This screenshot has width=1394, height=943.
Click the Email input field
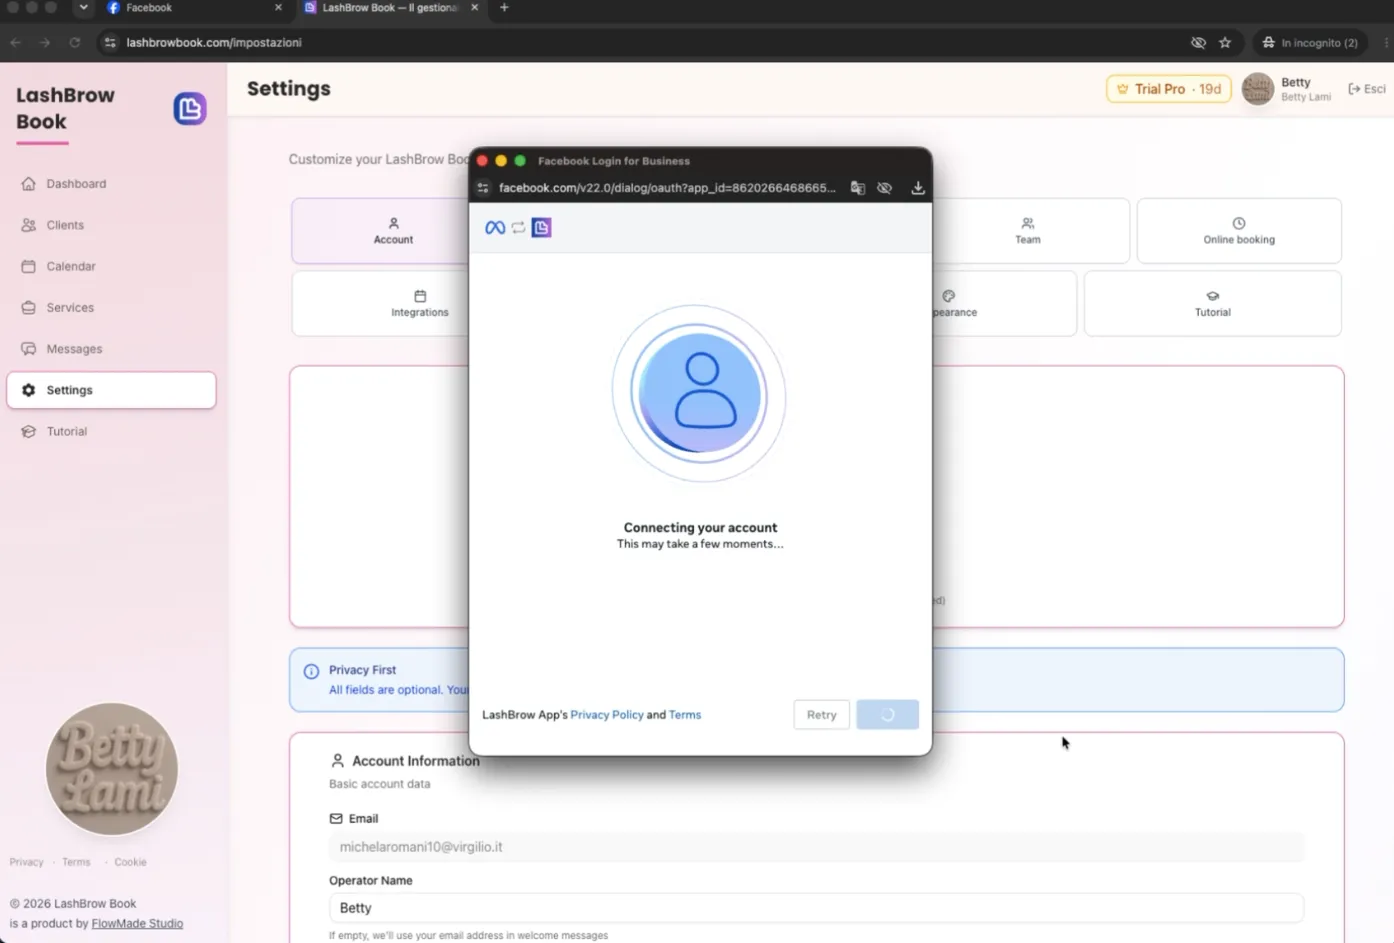click(x=816, y=847)
